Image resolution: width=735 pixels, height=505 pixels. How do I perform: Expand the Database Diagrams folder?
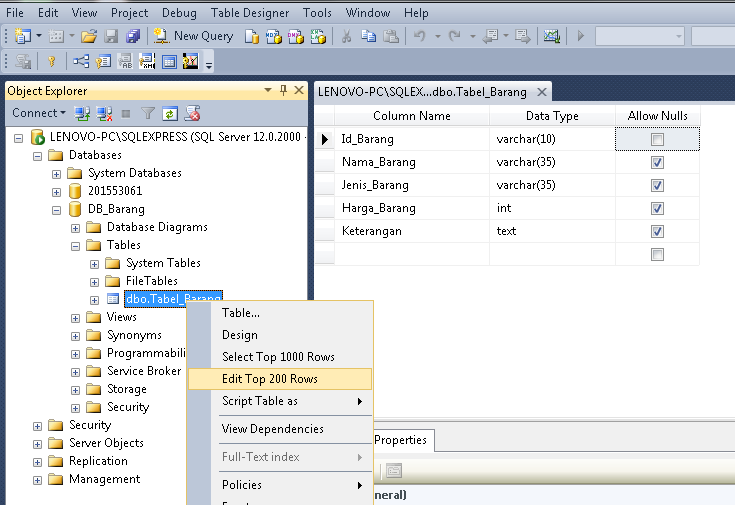point(75,228)
